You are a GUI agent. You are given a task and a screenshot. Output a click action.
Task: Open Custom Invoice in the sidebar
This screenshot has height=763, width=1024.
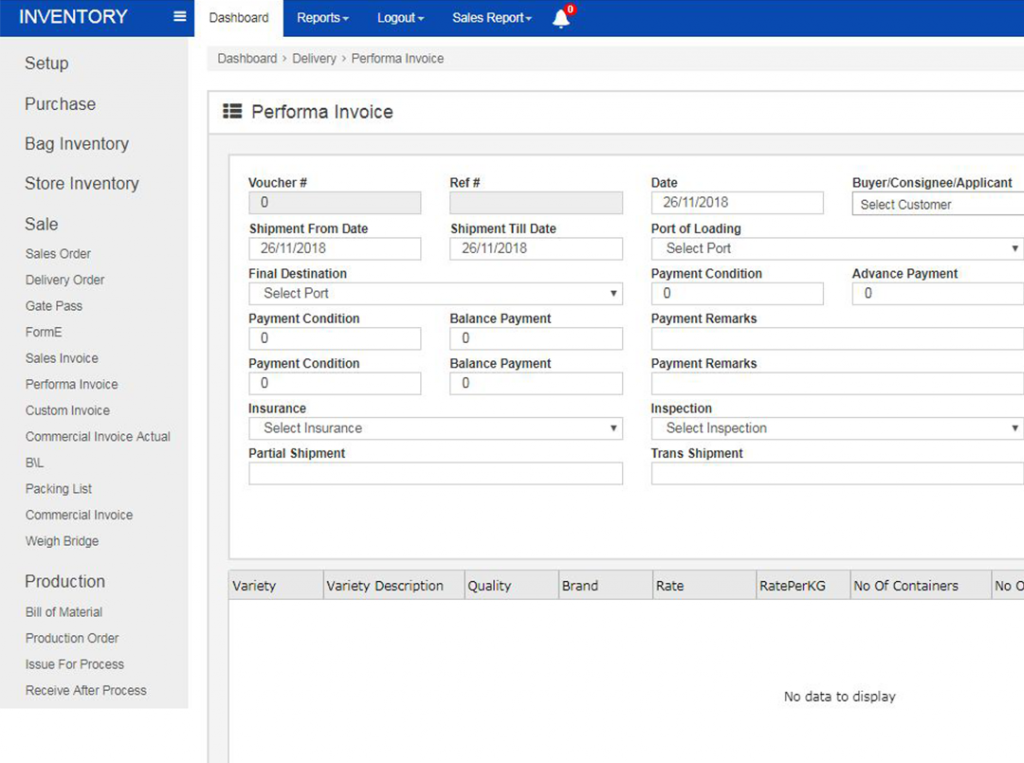(67, 410)
